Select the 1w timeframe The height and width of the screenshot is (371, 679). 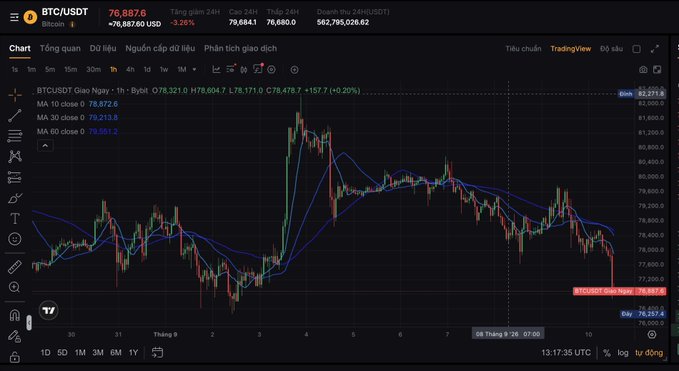coord(164,69)
